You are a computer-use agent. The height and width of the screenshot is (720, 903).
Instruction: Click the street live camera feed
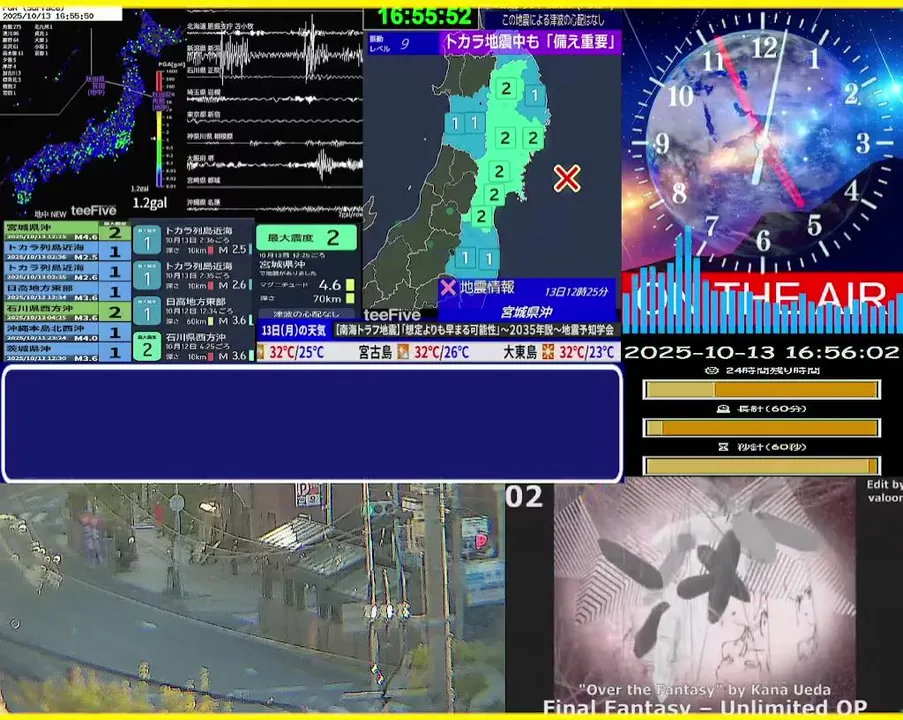tap(252, 598)
